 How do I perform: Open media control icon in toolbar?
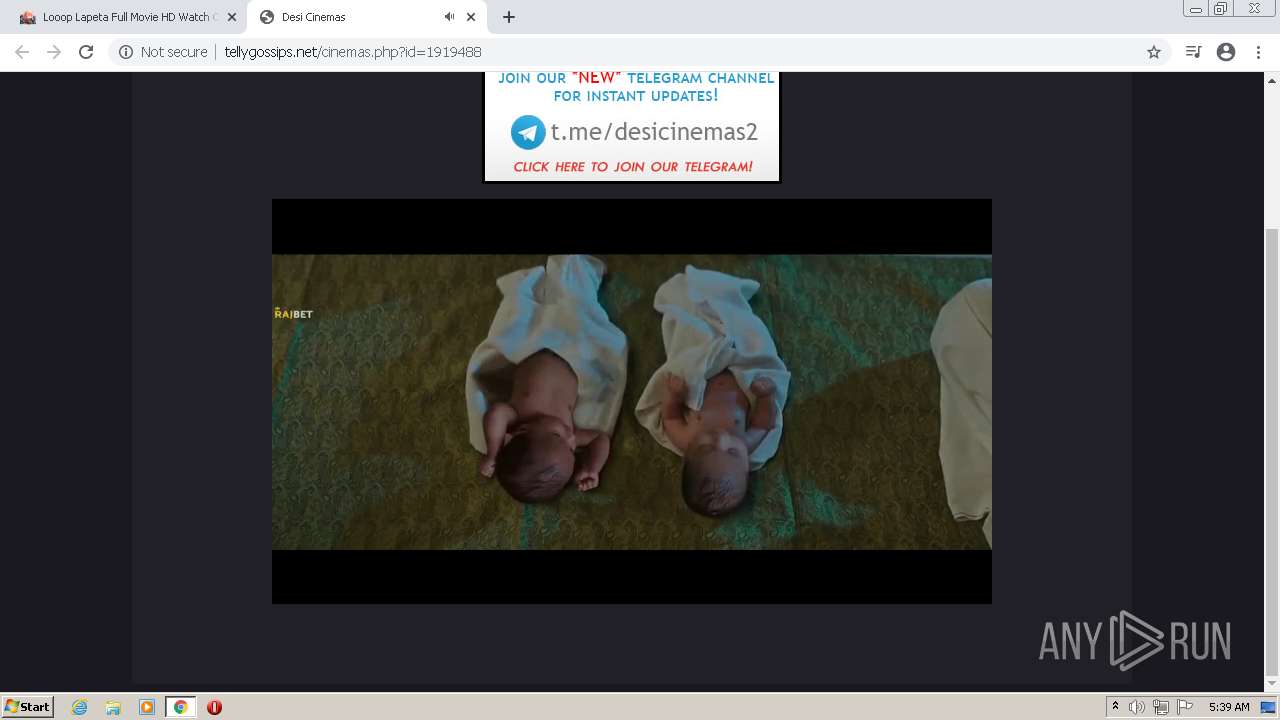coord(1193,52)
